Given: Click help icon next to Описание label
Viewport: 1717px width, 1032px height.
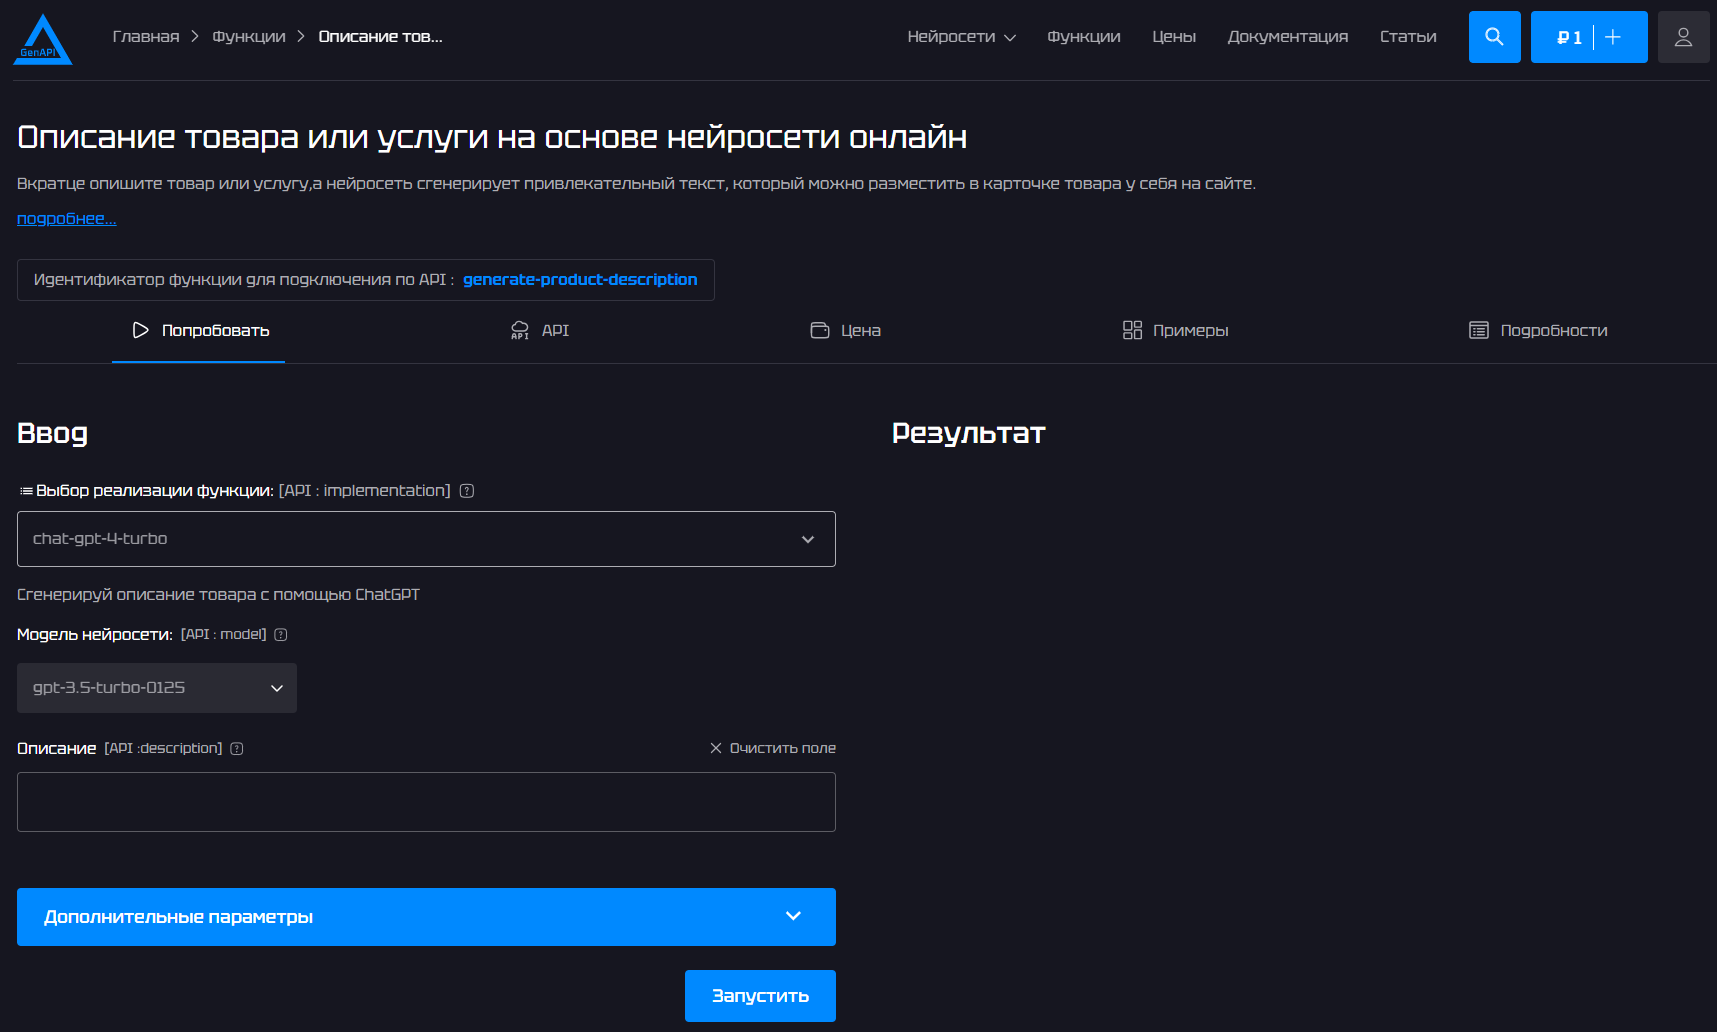Looking at the screenshot, I should click(x=237, y=749).
